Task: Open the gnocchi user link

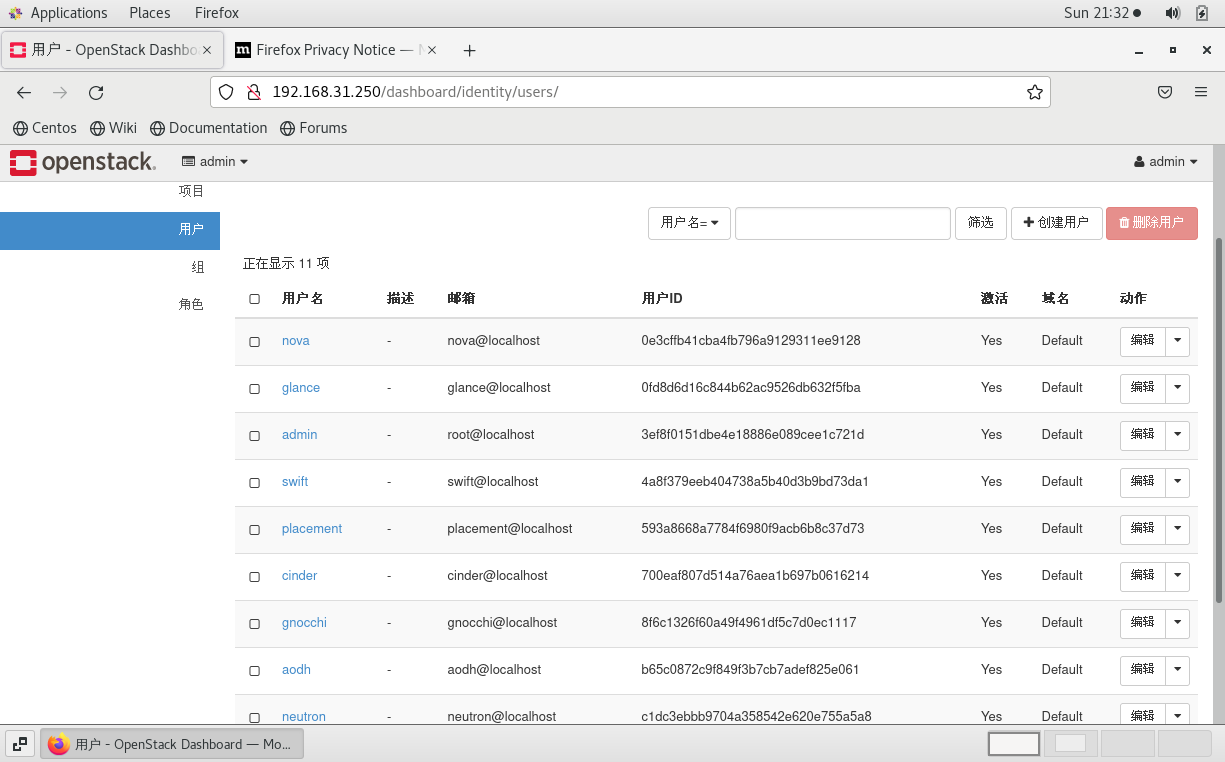Action: (x=304, y=623)
